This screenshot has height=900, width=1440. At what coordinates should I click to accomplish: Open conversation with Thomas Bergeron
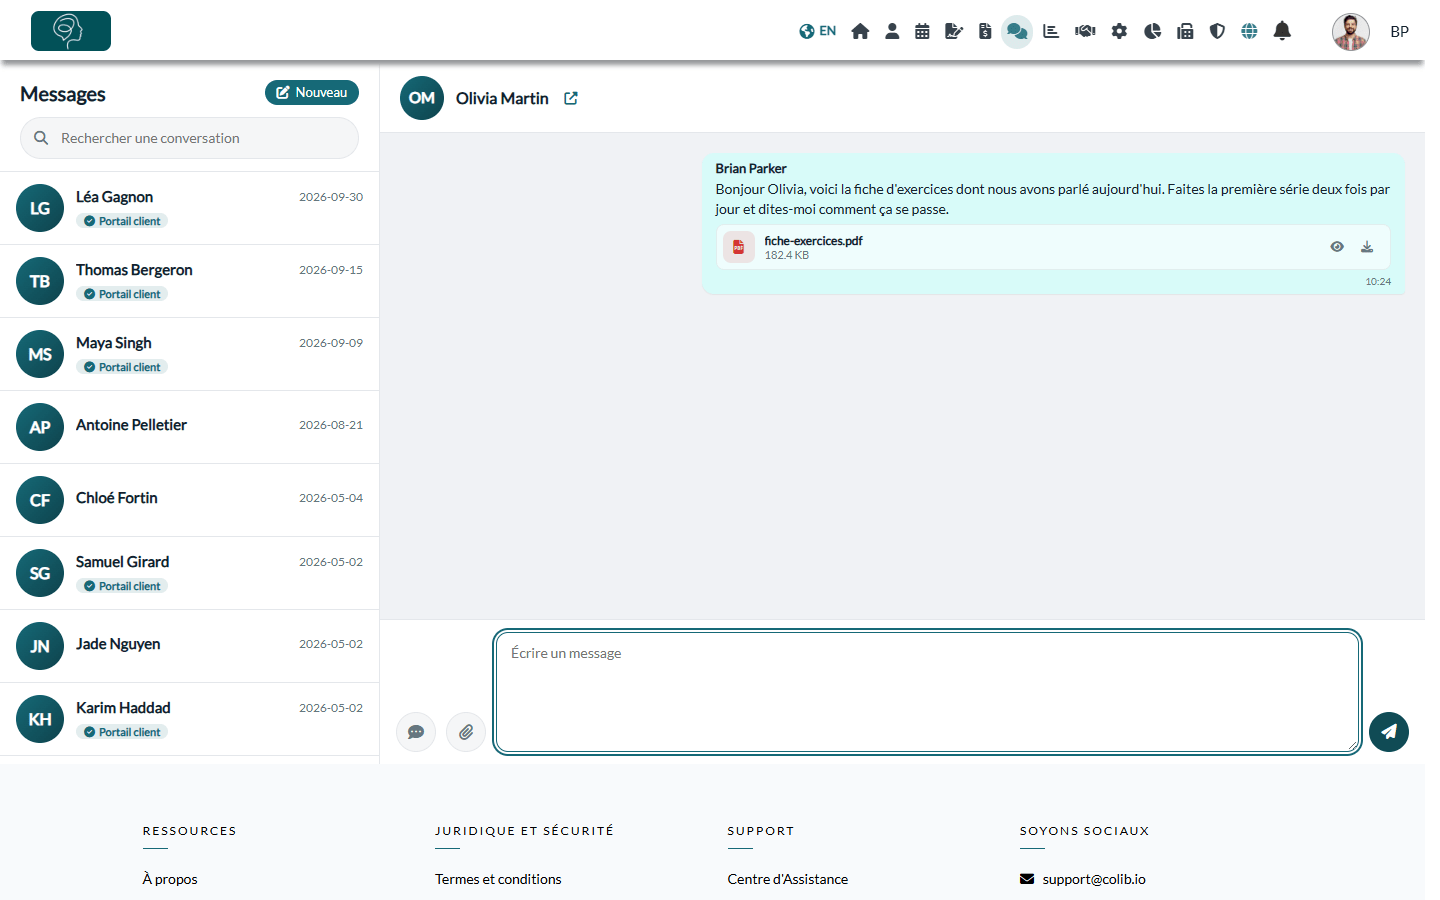(189, 281)
